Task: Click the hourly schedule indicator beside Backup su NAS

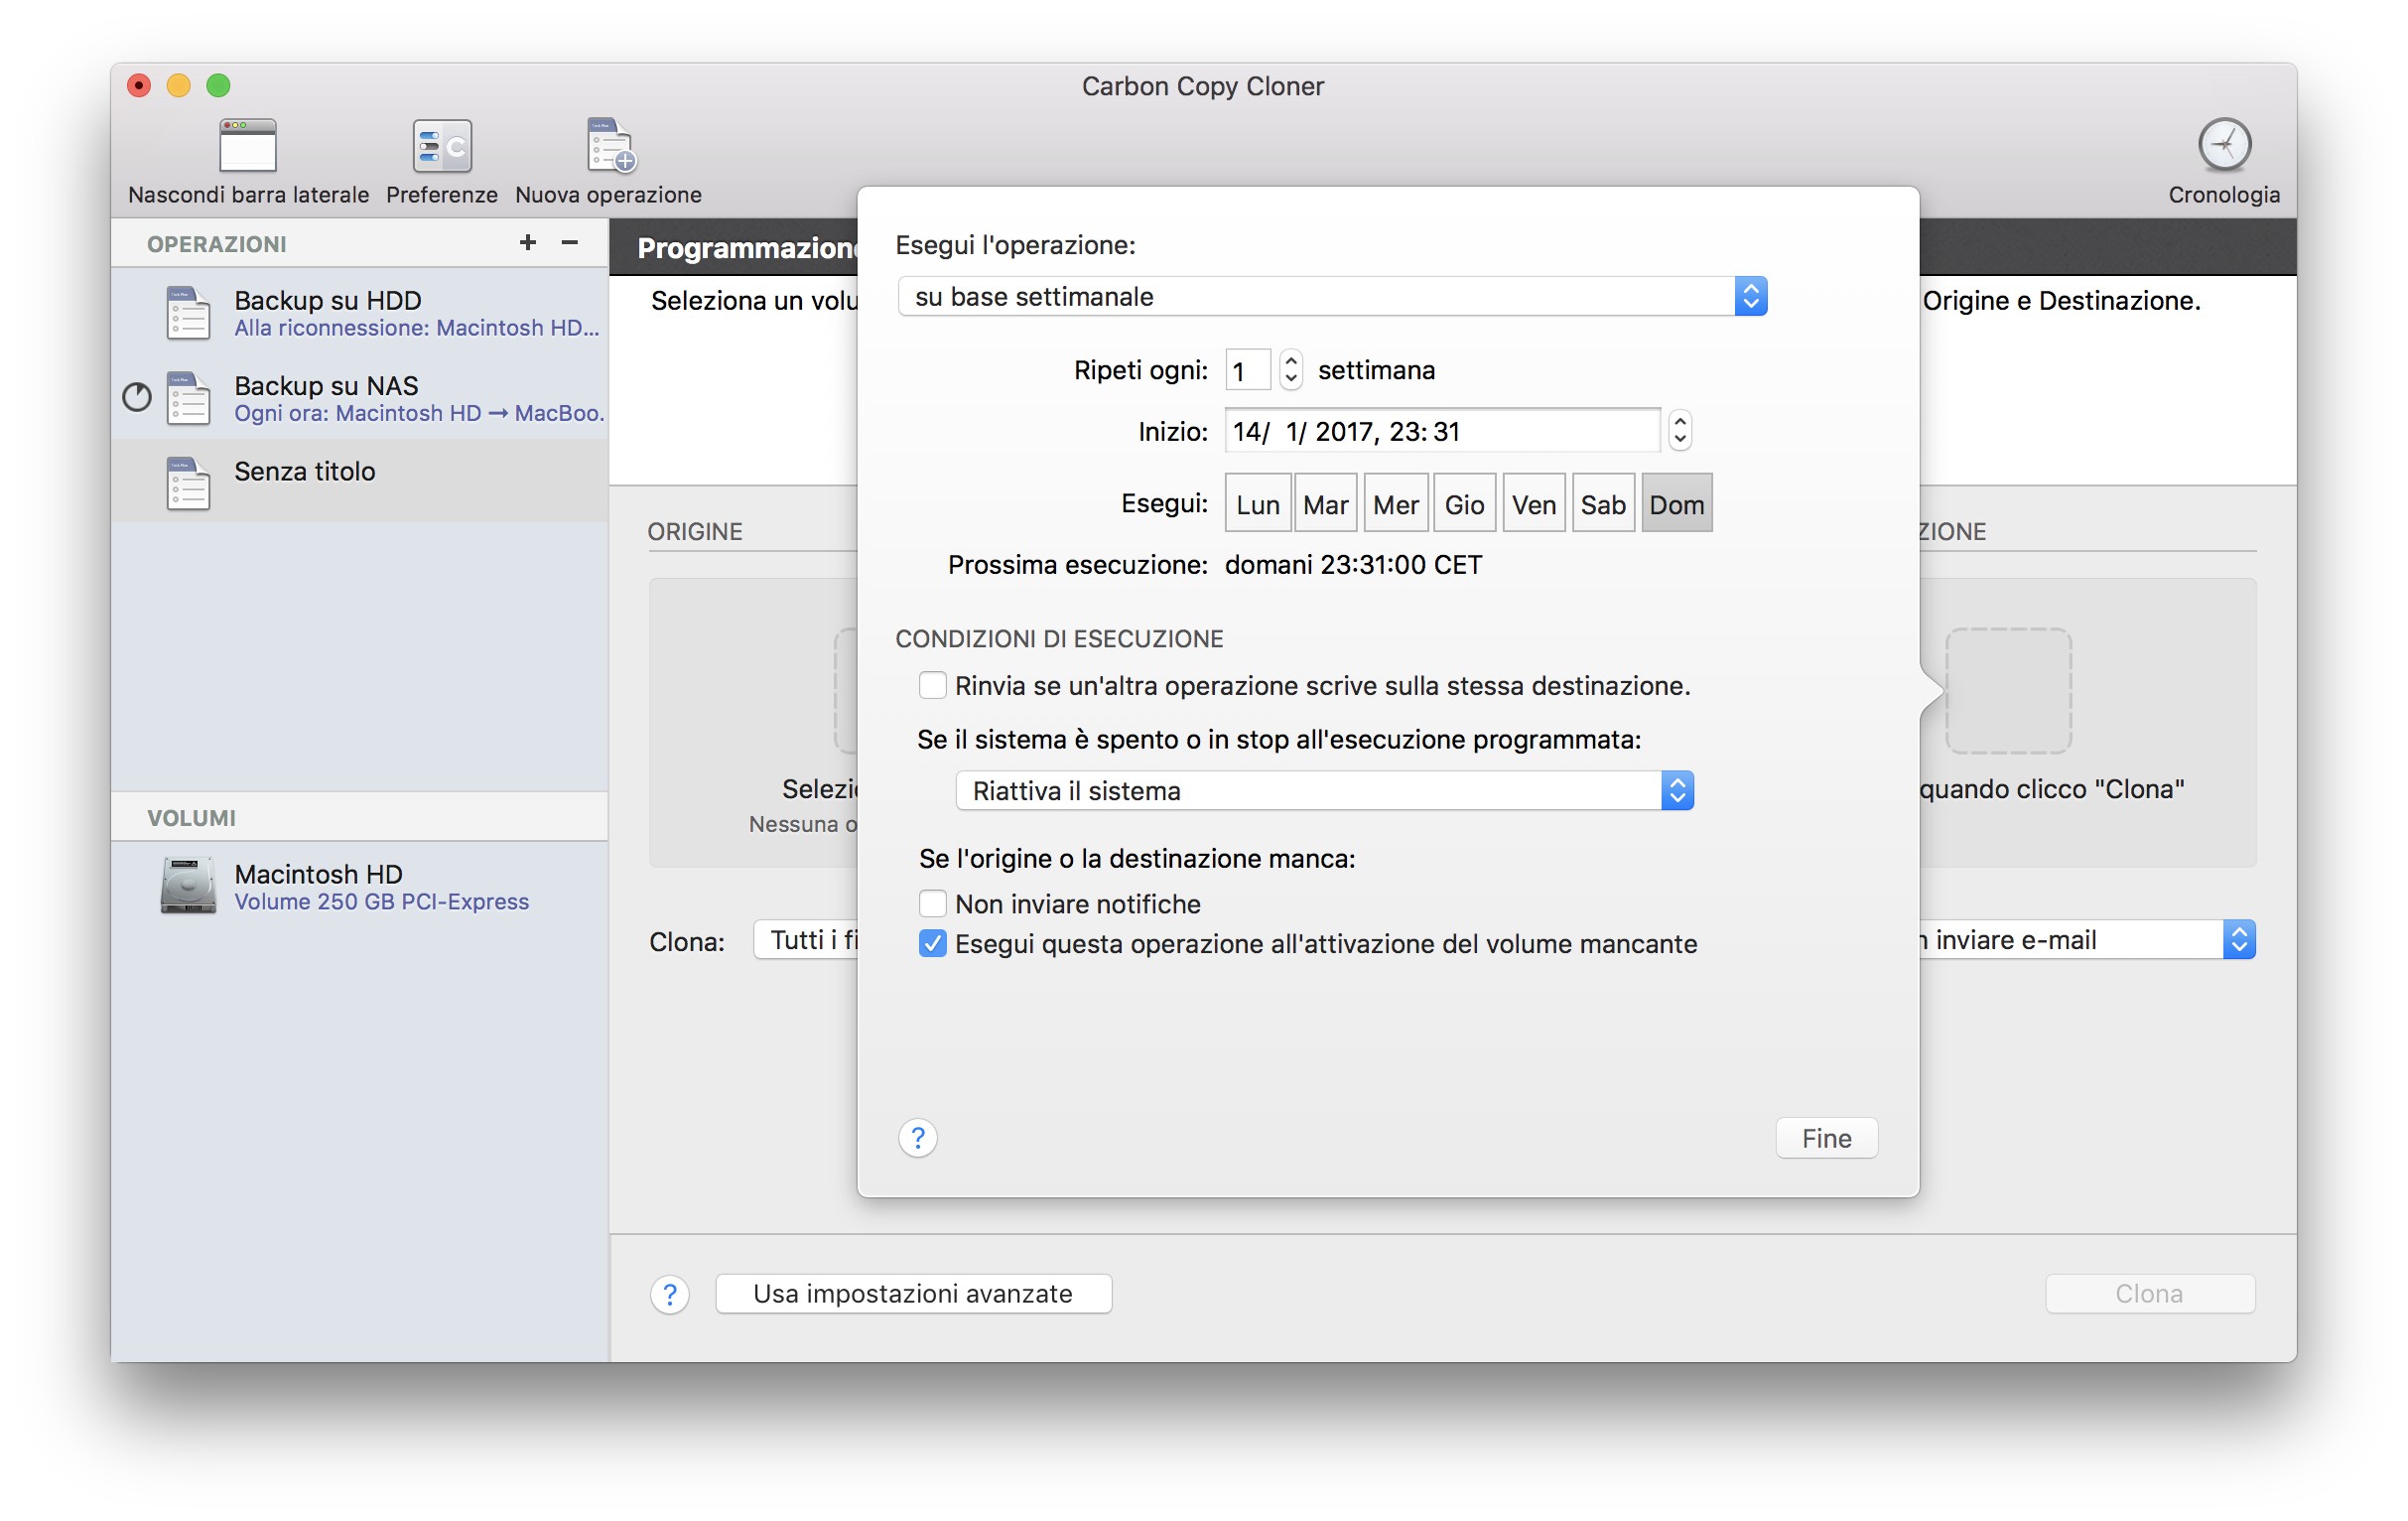Action: click(137, 397)
